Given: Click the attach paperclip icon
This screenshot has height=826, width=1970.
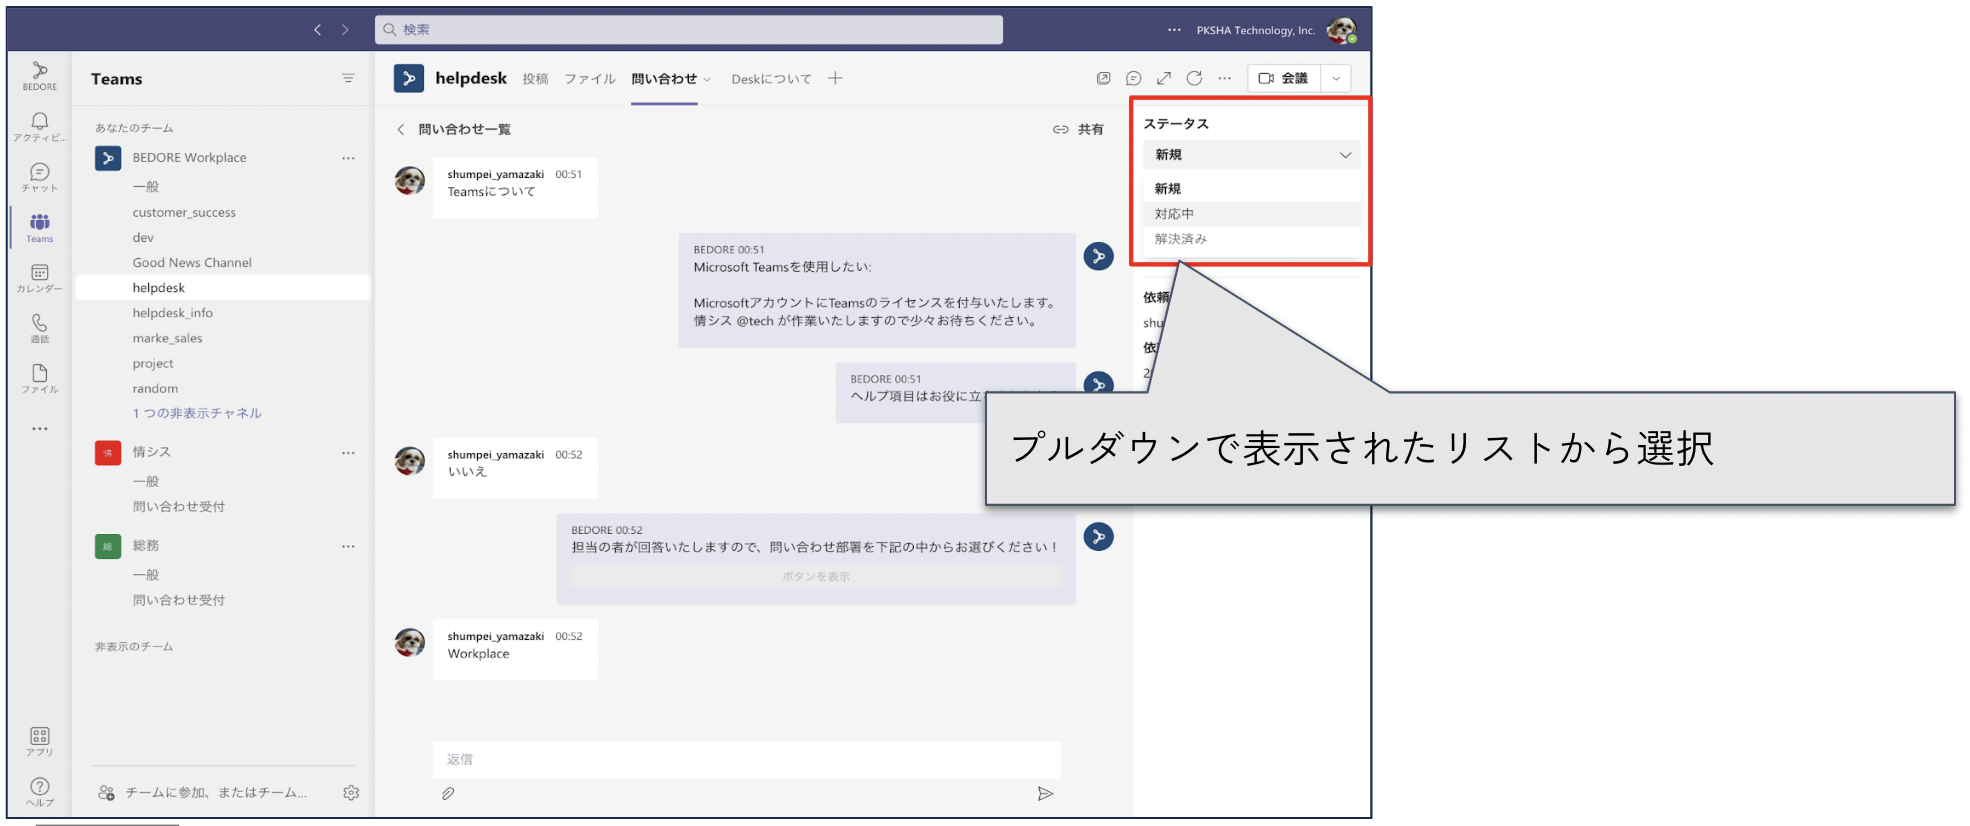Looking at the screenshot, I should pyautogui.click(x=448, y=794).
